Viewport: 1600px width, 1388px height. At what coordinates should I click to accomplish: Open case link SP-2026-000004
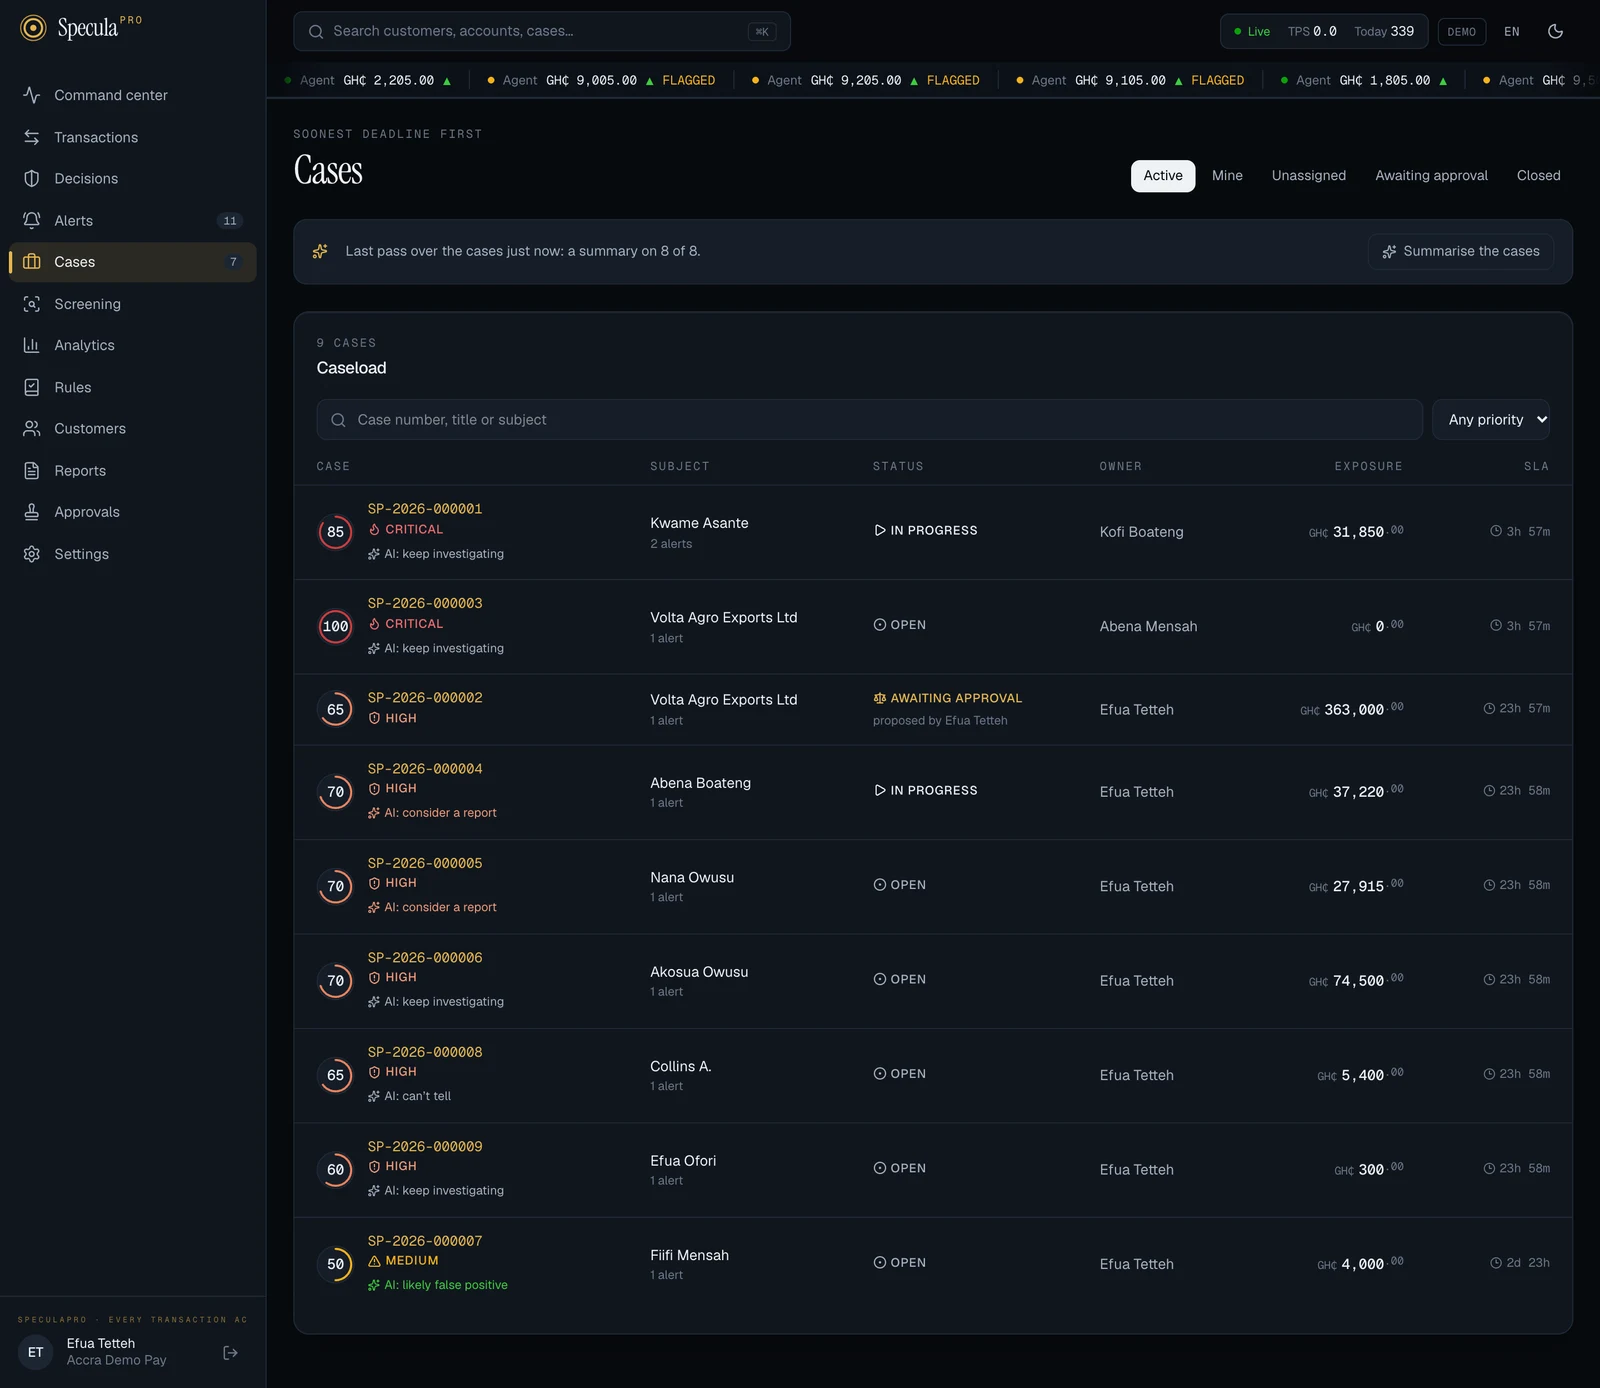425,768
